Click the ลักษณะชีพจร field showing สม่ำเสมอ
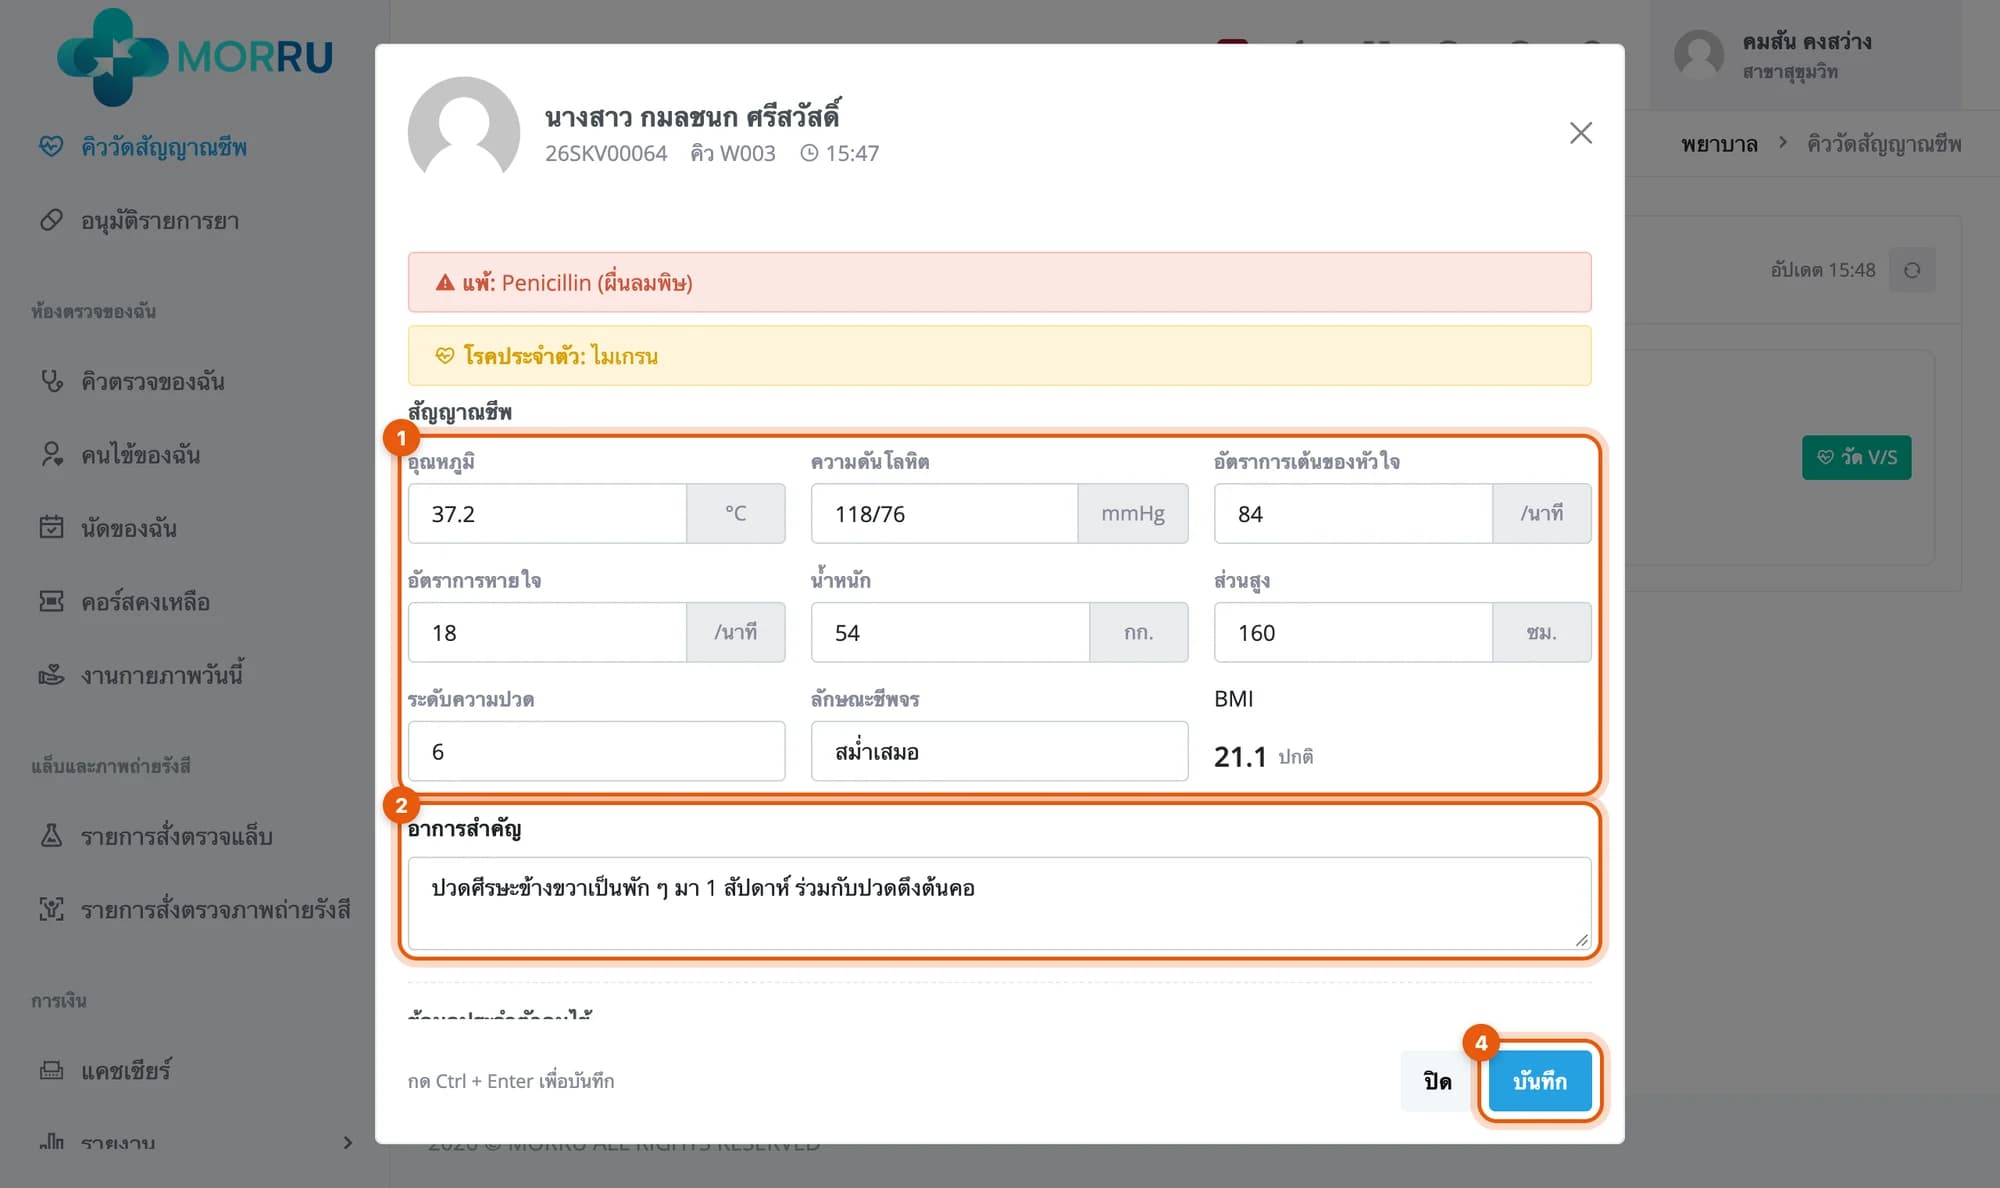Viewport: 2000px width, 1188px height. pos(999,751)
